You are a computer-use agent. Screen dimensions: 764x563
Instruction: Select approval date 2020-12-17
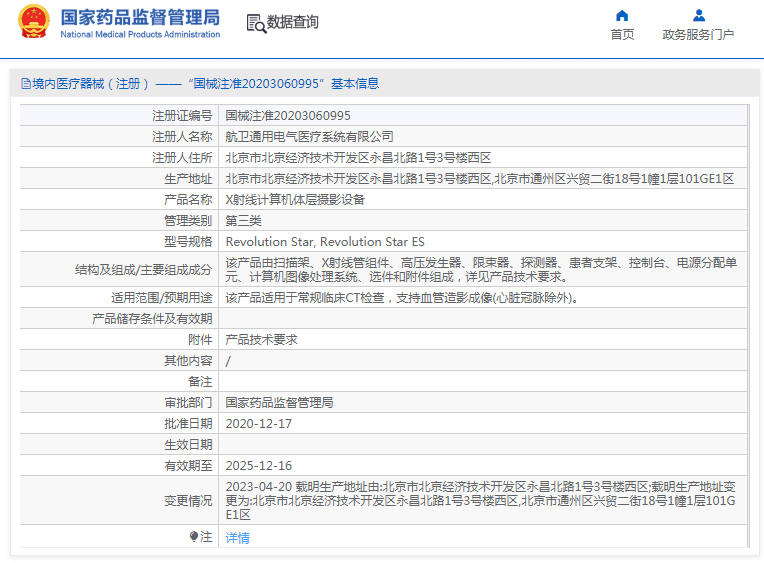point(259,424)
